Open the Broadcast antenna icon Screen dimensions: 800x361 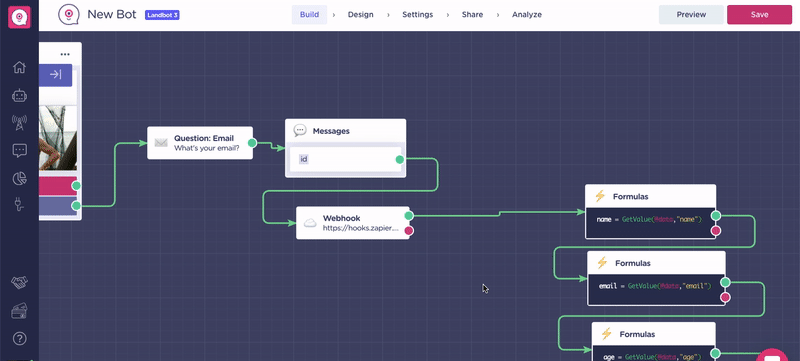pyautogui.click(x=19, y=123)
